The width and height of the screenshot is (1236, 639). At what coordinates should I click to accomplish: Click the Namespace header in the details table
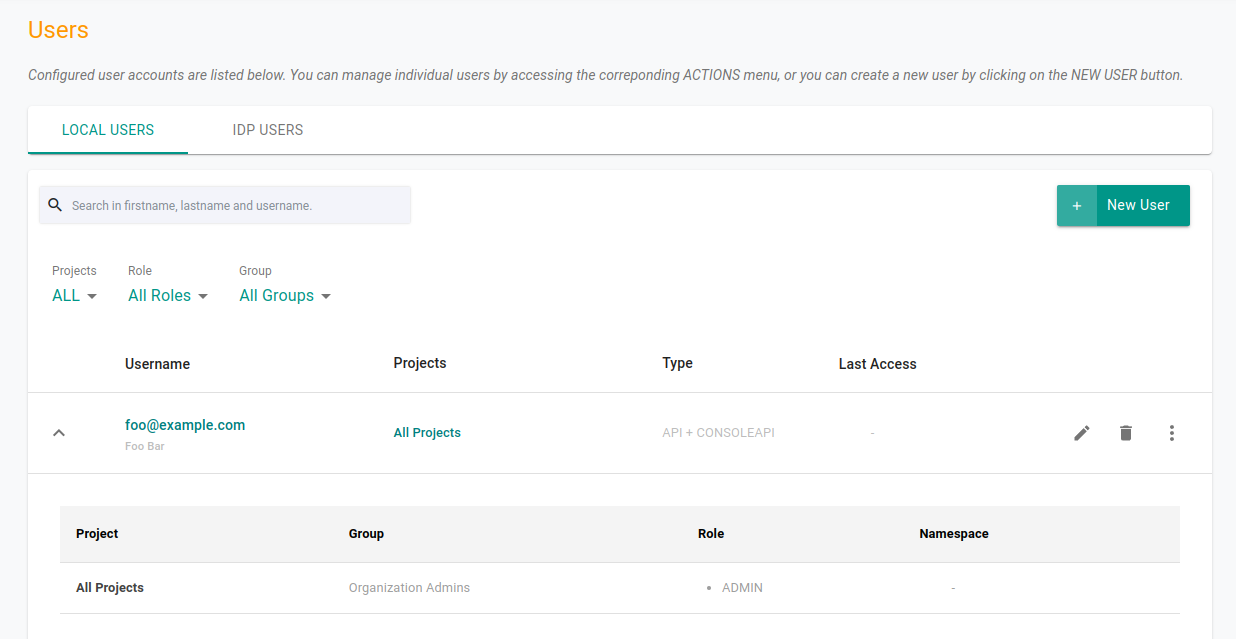click(x=954, y=534)
